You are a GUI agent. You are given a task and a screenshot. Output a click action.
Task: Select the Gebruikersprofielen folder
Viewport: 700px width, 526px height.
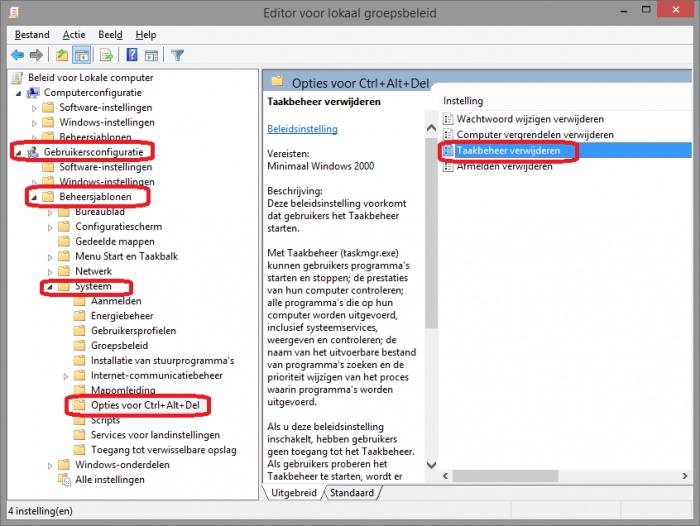pyautogui.click(x=133, y=331)
